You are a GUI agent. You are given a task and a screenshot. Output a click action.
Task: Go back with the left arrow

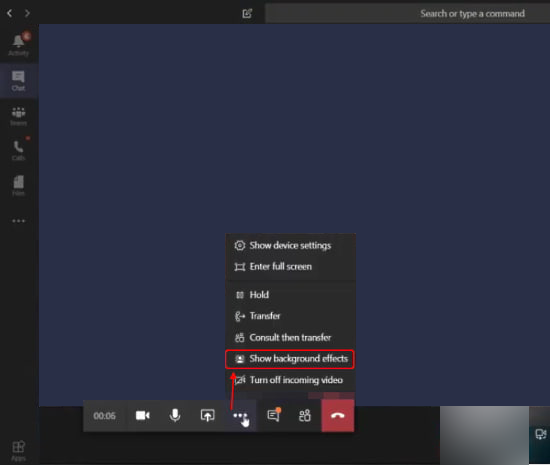[x=9, y=13]
